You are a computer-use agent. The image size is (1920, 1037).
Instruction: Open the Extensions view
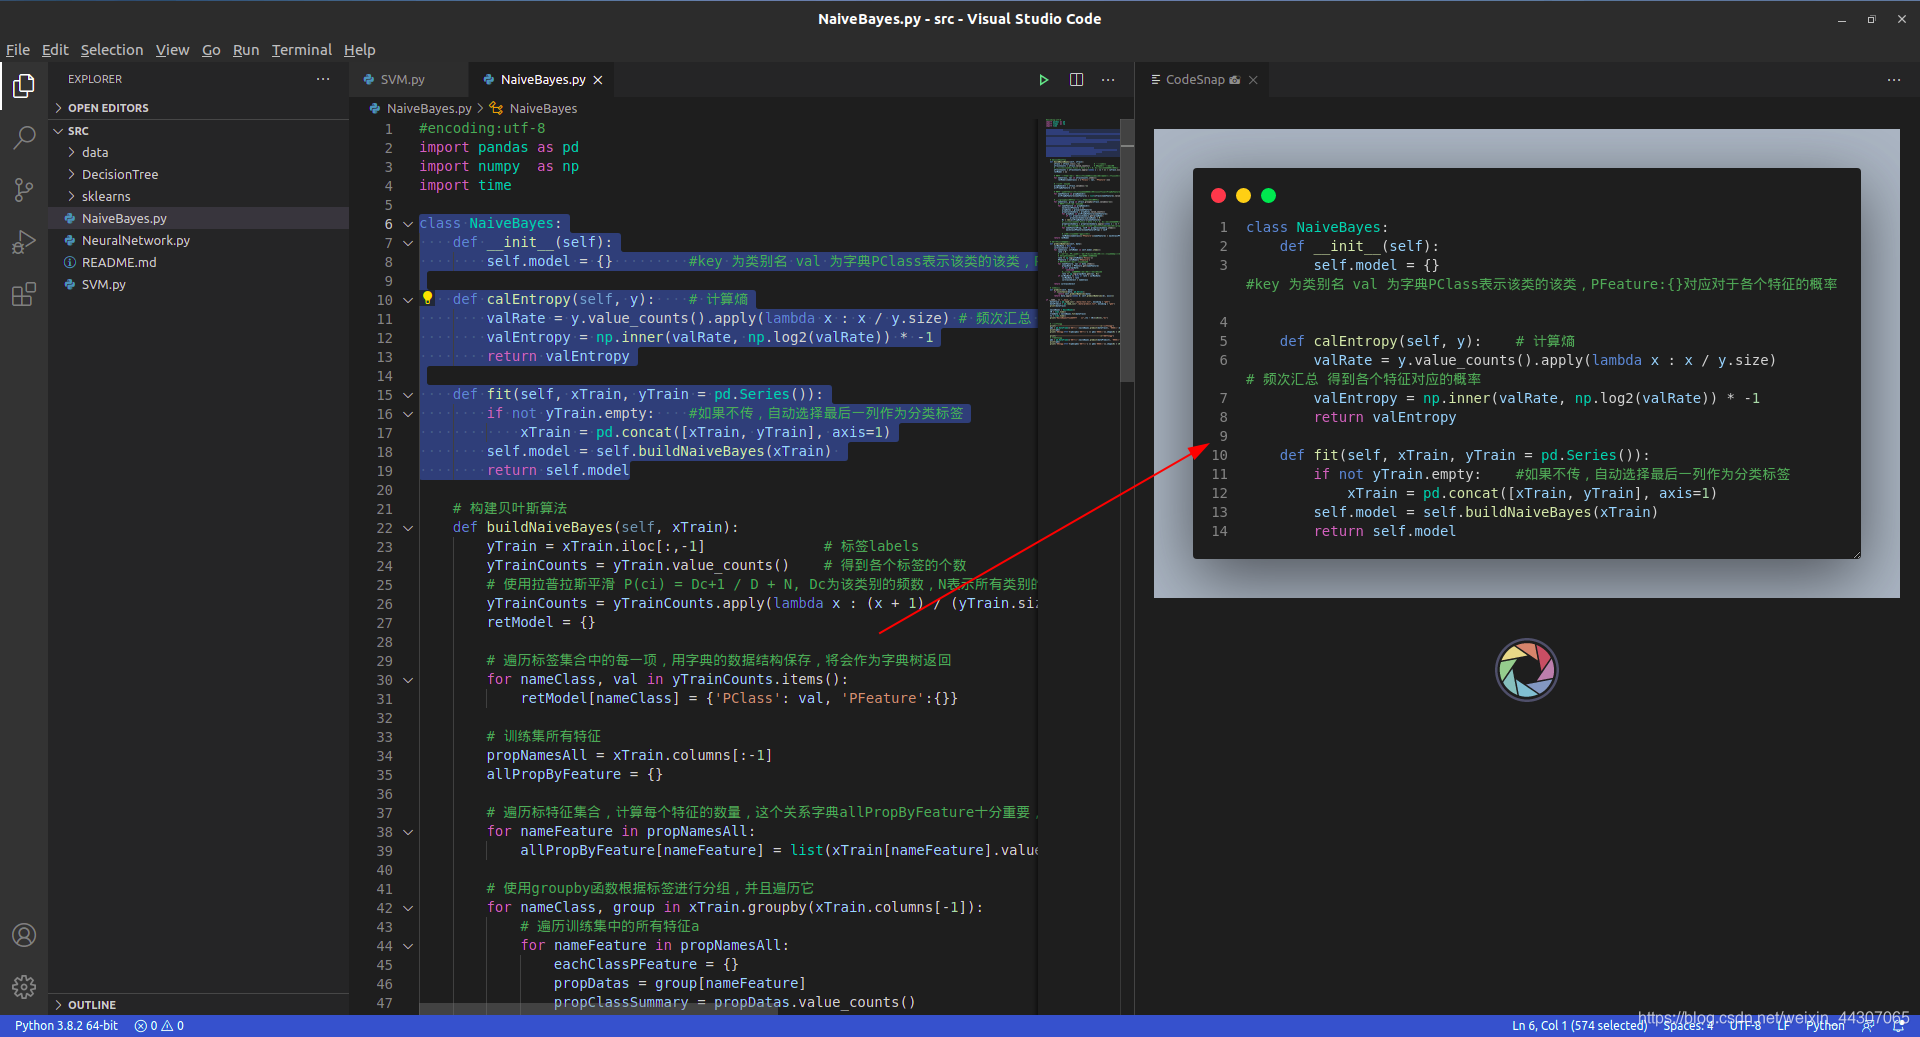pos(24,294)
